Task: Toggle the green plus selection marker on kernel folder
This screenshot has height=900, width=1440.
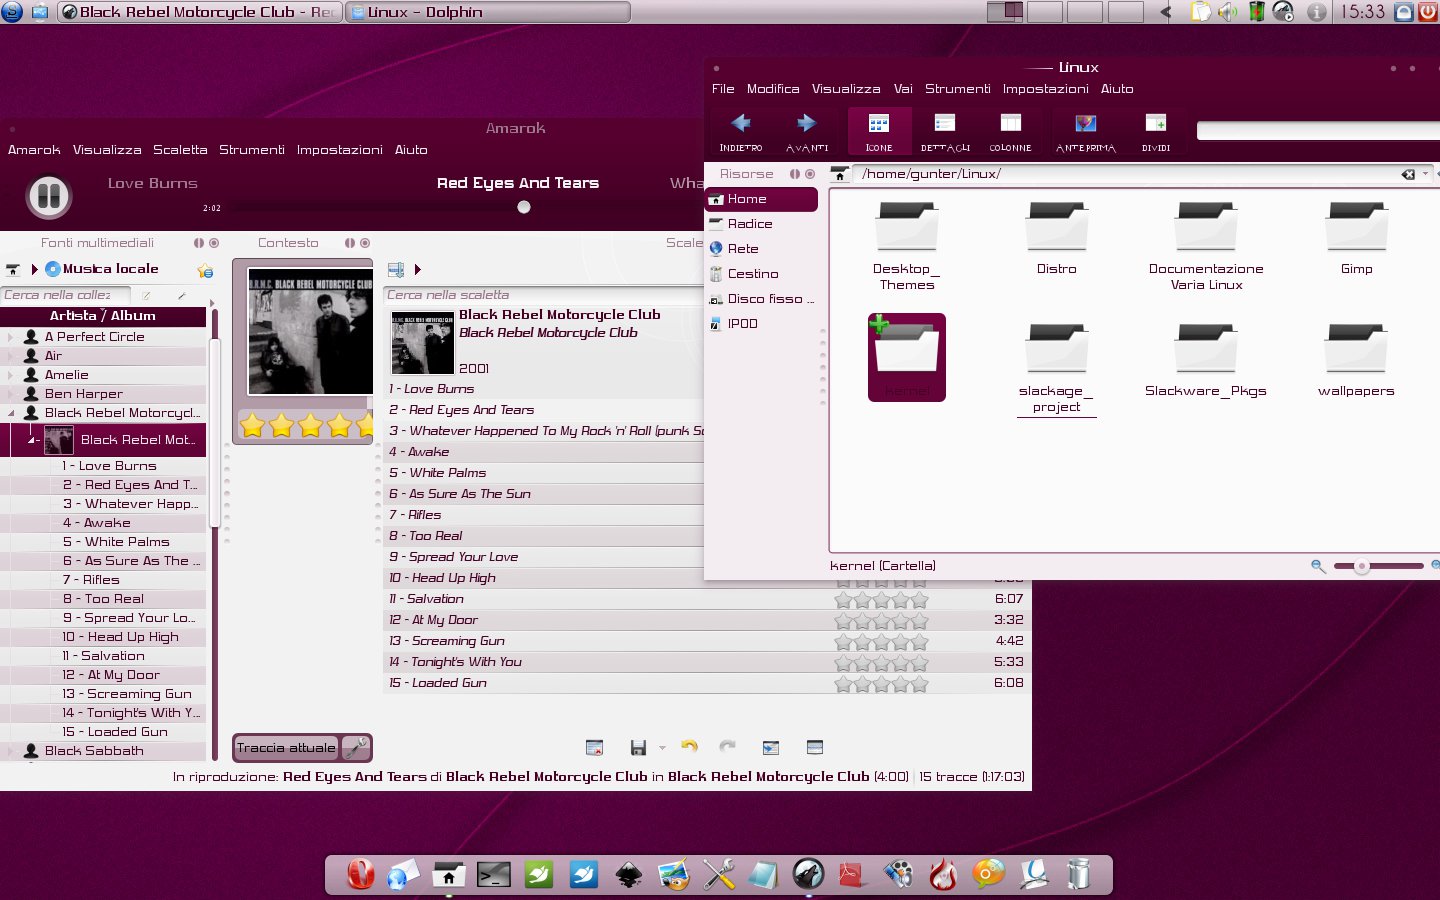Action: pos(879,324)
